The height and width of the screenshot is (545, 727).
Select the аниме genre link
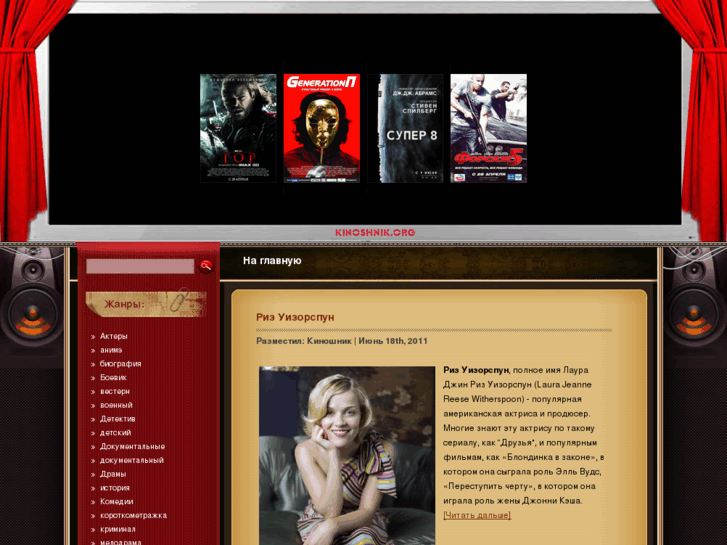pyautogui.click(x=111, y=350)
